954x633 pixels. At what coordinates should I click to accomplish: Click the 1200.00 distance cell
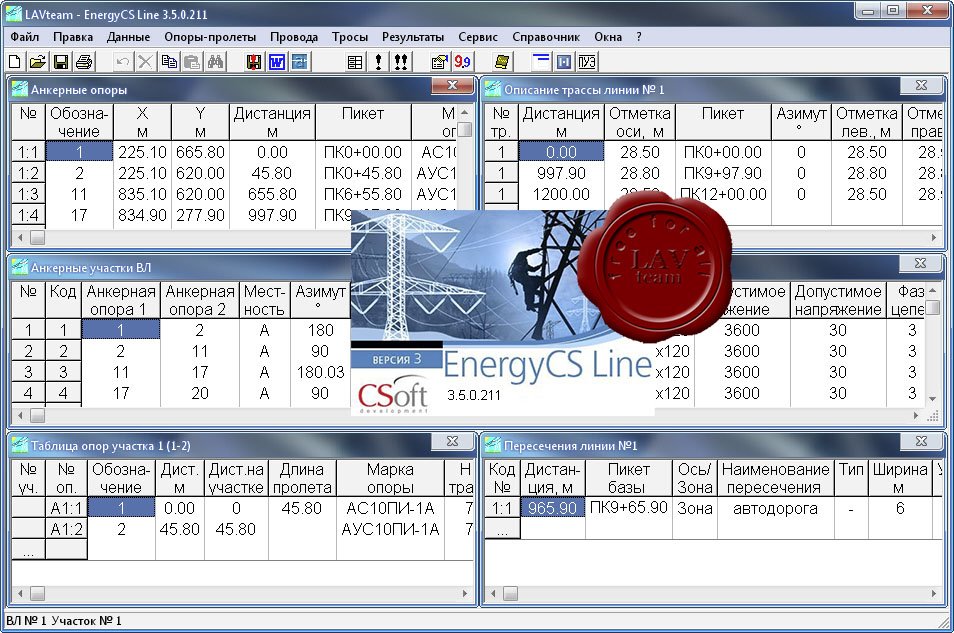coord(561,195)
